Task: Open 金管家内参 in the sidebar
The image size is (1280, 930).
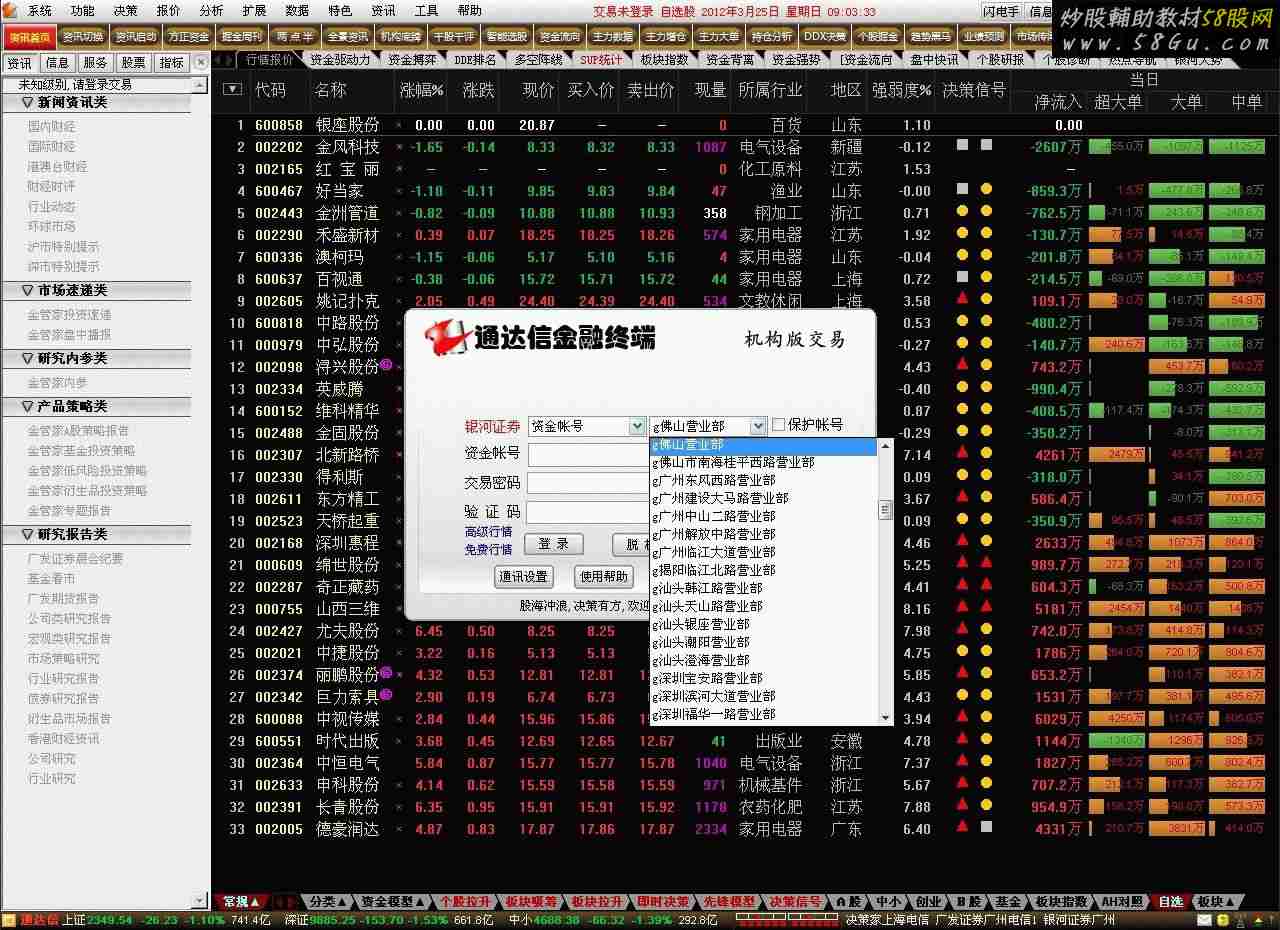Action: coord(58,383)
